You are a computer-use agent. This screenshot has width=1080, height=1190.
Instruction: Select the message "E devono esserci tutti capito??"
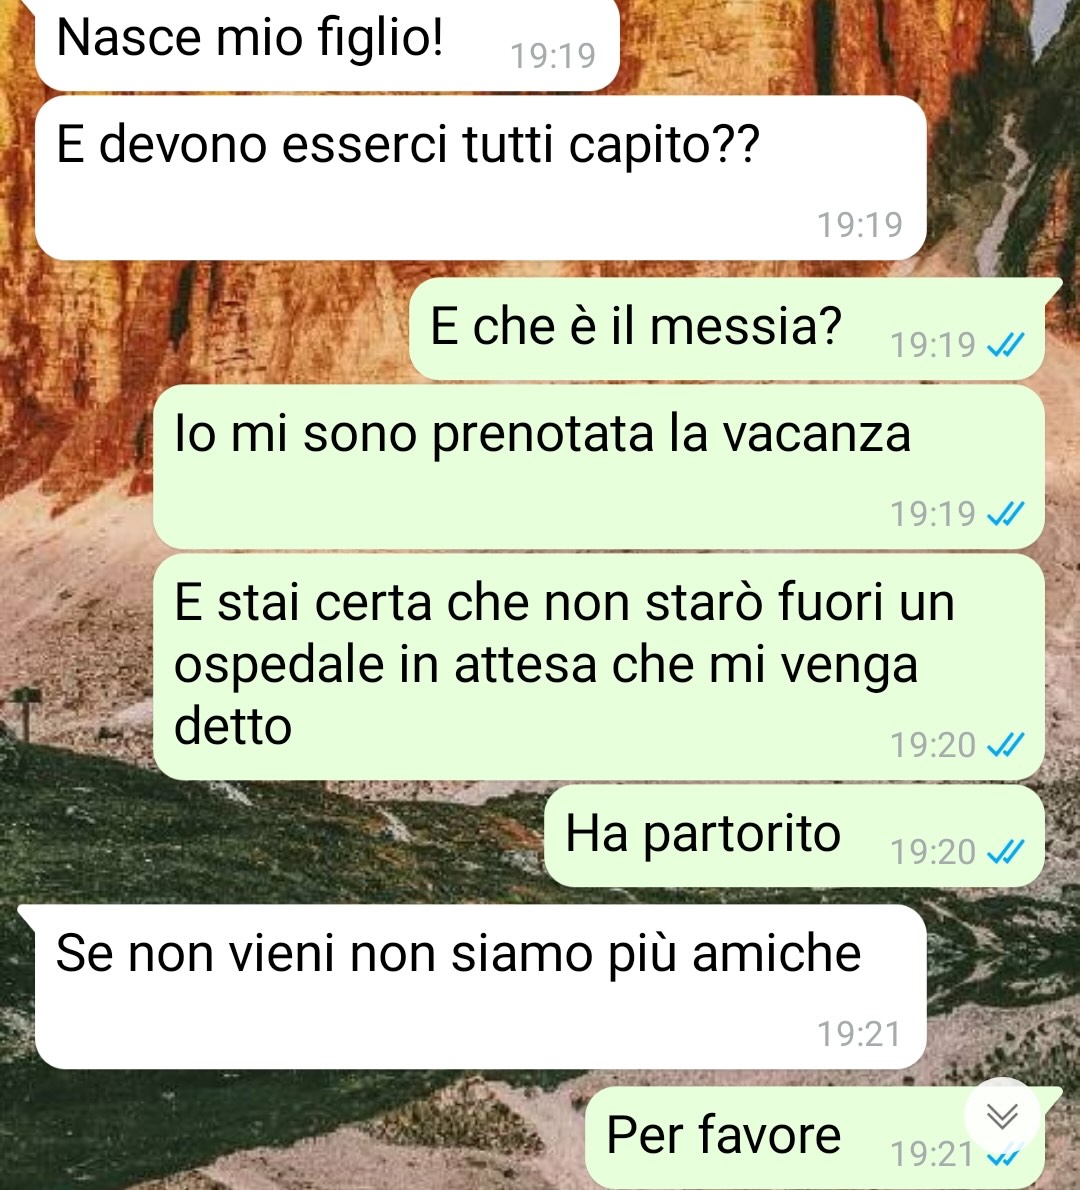pos(480,178)
